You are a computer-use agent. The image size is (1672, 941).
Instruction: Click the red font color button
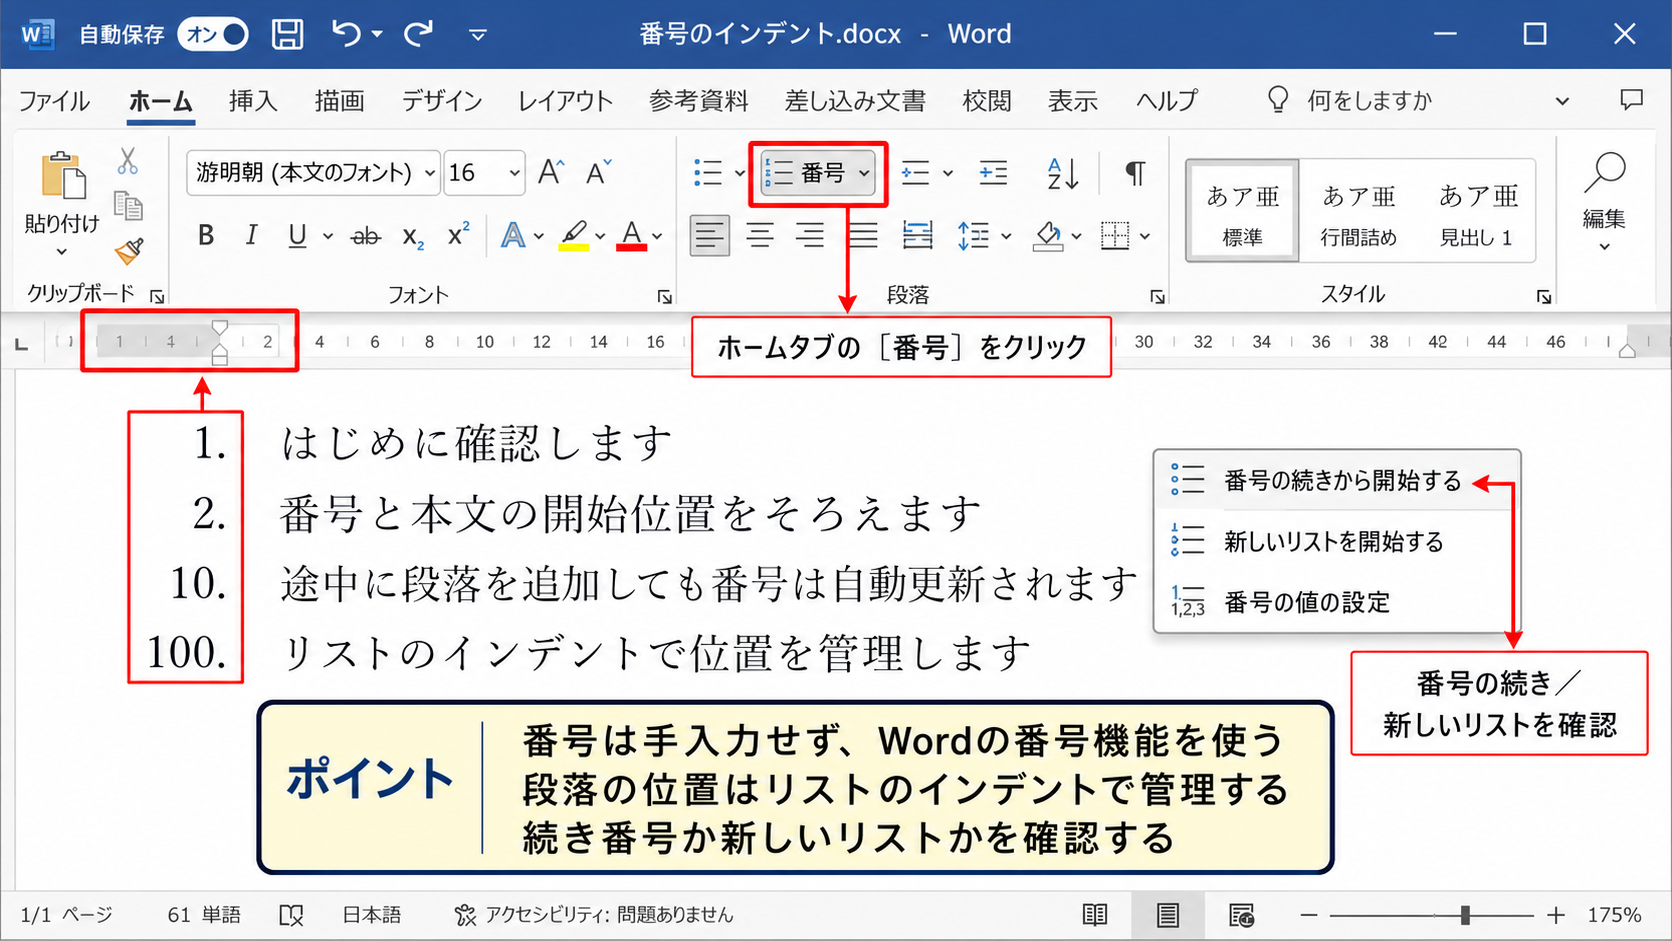coord(631,236)
